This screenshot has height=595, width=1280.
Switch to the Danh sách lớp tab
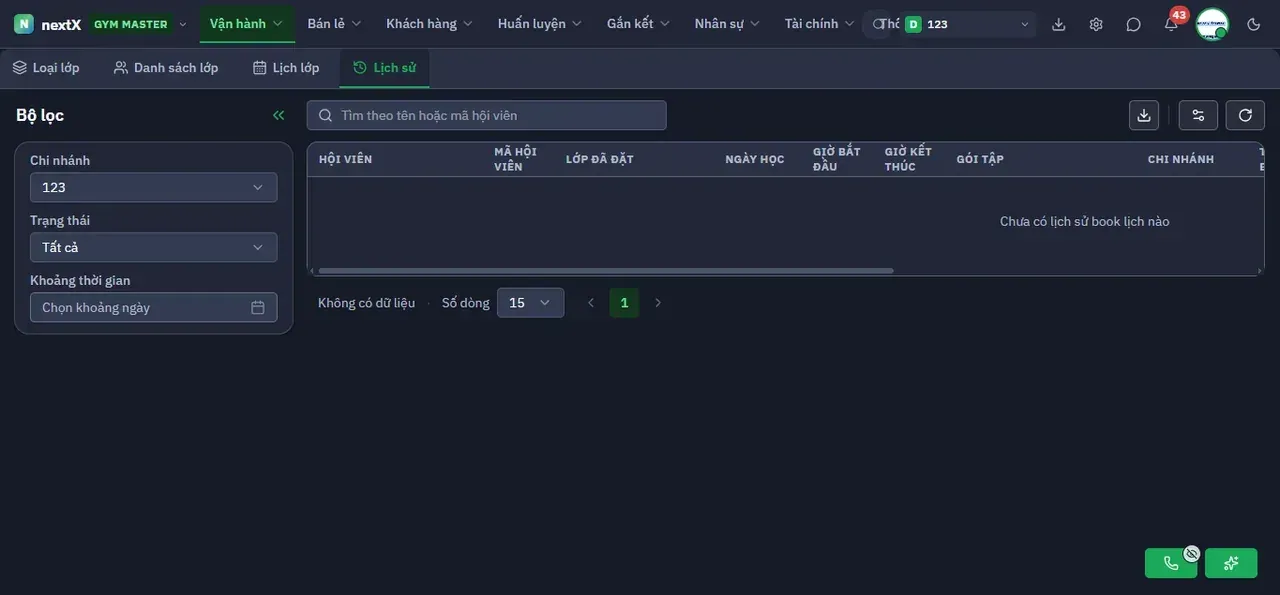(x=166, y=68)
